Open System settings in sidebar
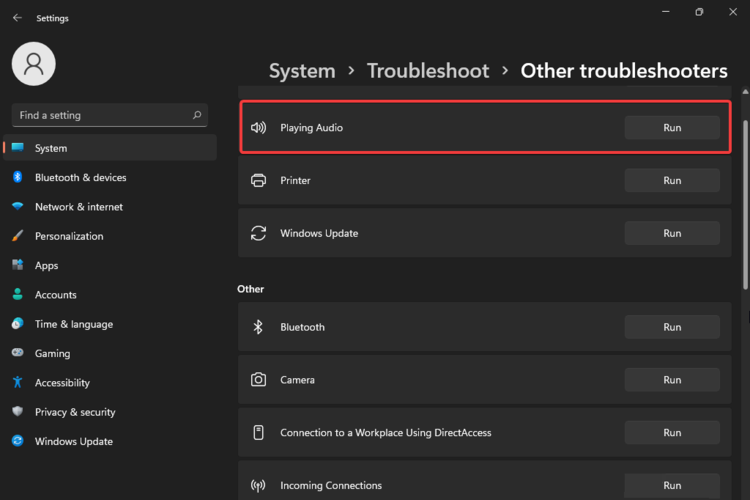The image size is (750, 500). coord(110,148)
